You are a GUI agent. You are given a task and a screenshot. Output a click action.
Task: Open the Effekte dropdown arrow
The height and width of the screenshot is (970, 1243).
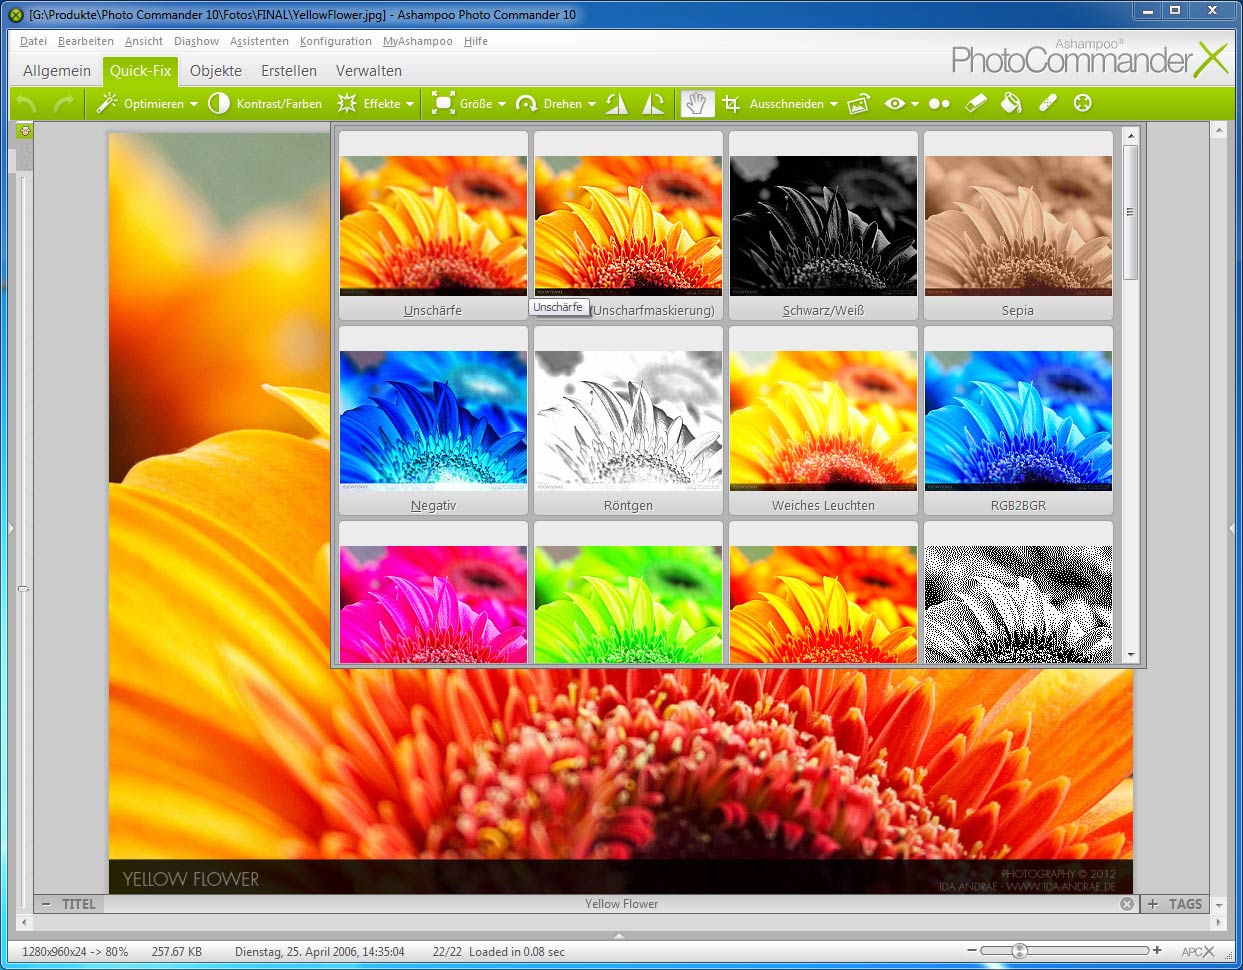(x=410, y=104)
